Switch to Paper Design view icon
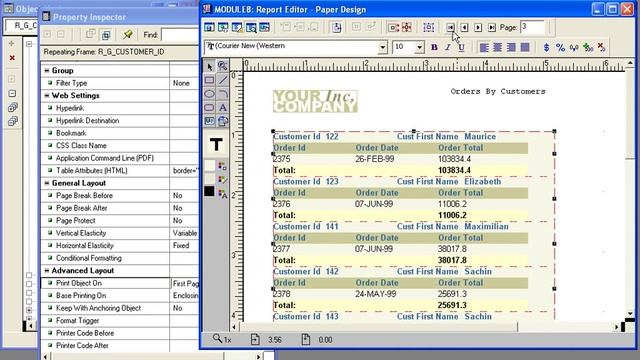The image size is (640, 360). point(251,27)
